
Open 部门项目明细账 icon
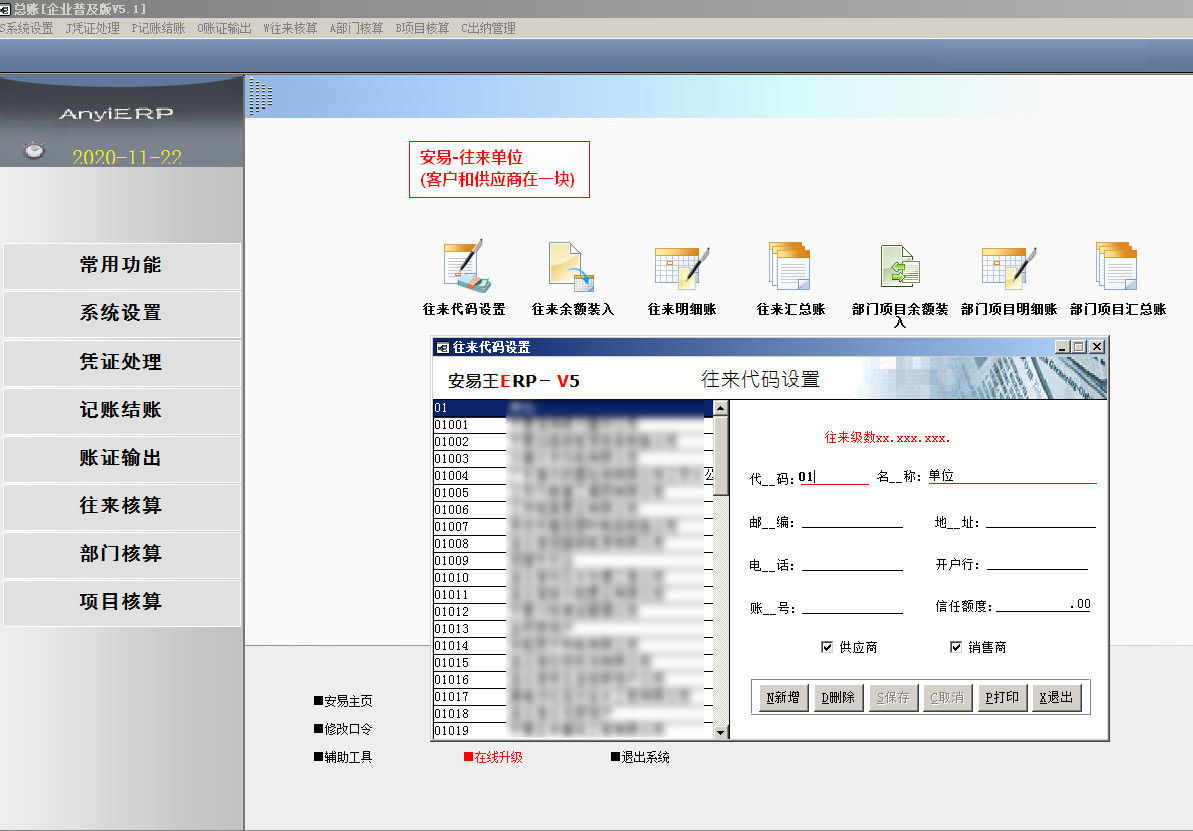coord(1008,266)
